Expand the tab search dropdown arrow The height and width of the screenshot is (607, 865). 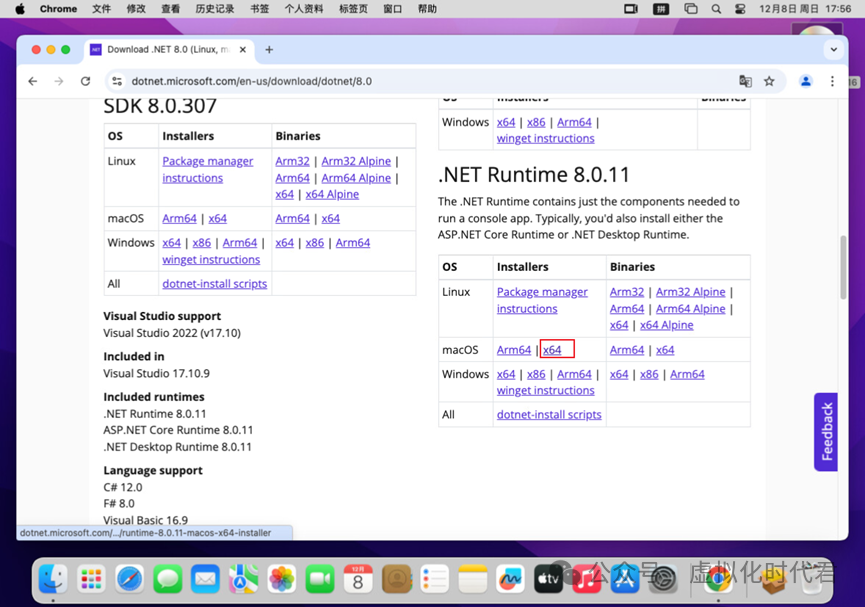coord(834,50)
